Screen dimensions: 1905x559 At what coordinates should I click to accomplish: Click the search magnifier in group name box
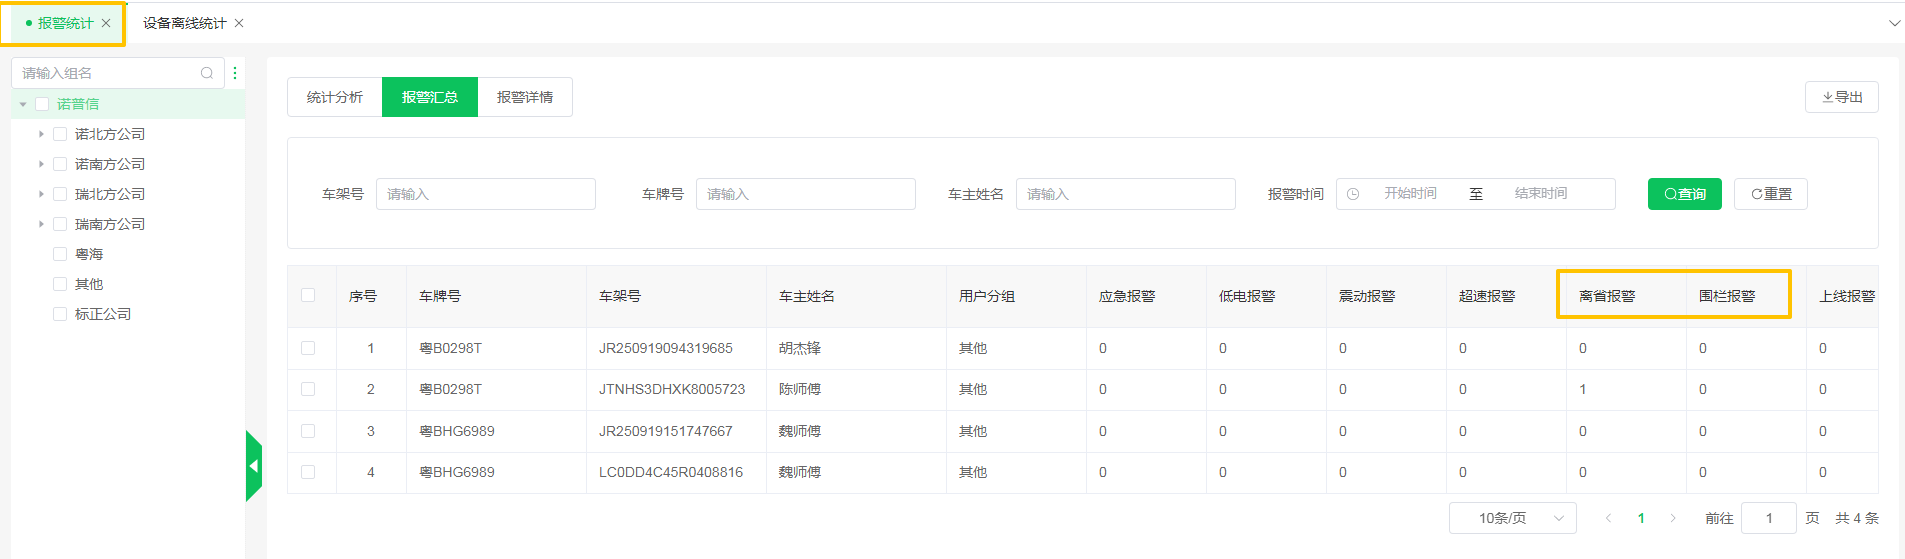207,73
